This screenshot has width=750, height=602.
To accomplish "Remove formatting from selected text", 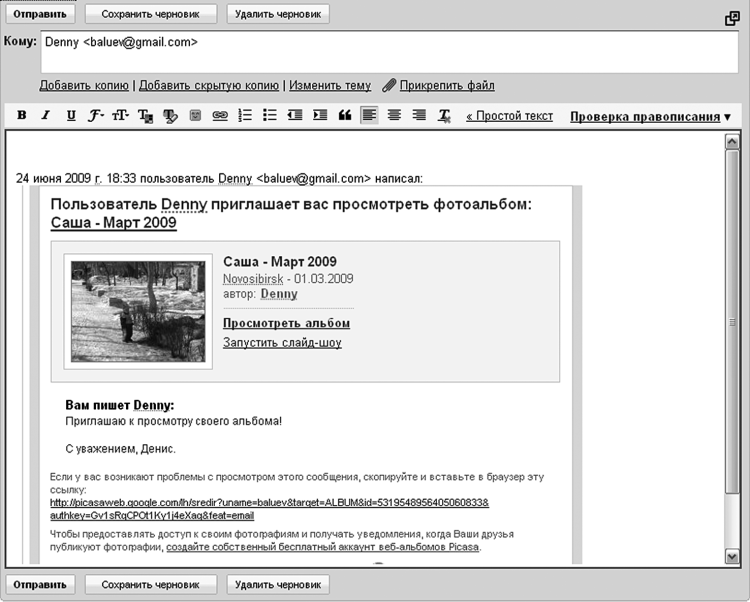I will [444, 116].
